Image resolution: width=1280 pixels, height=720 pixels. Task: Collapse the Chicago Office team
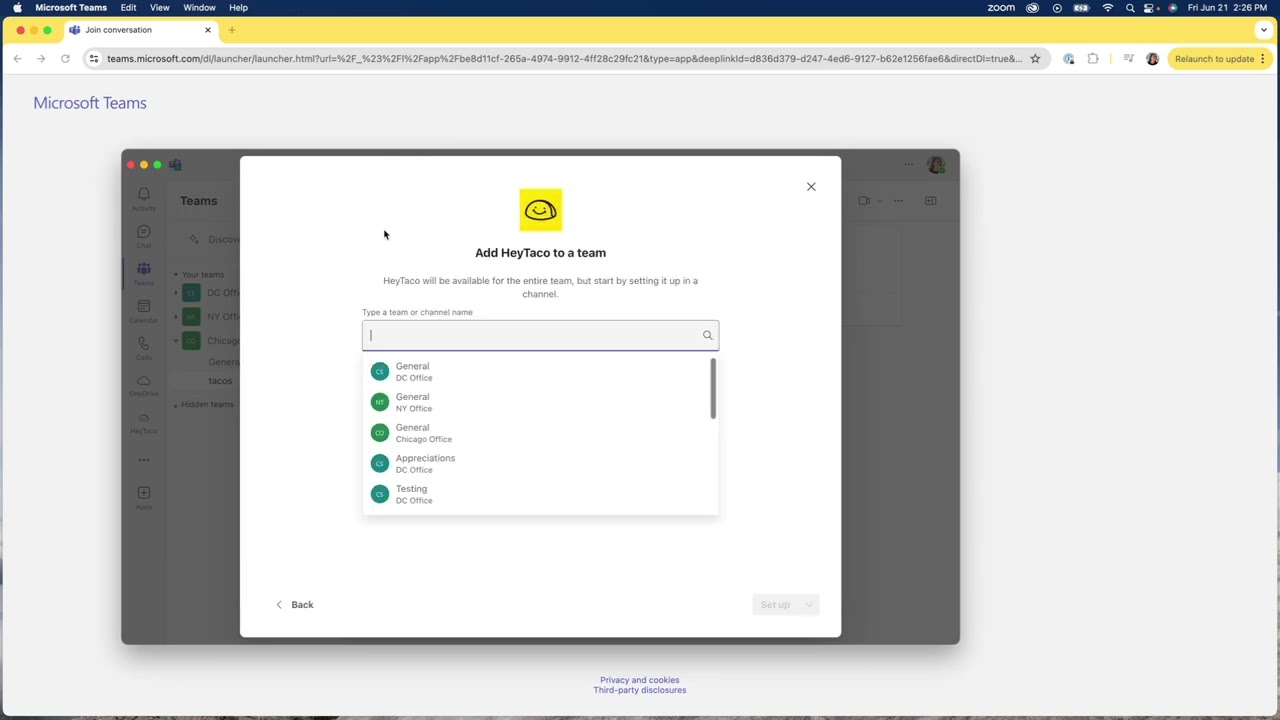[176, 340]
